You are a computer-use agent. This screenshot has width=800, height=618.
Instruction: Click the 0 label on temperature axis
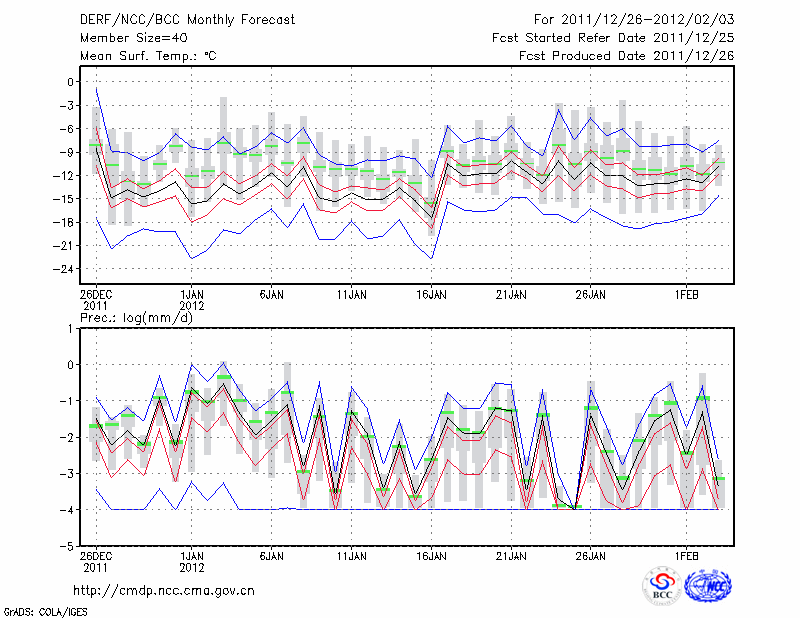(70, 82)
